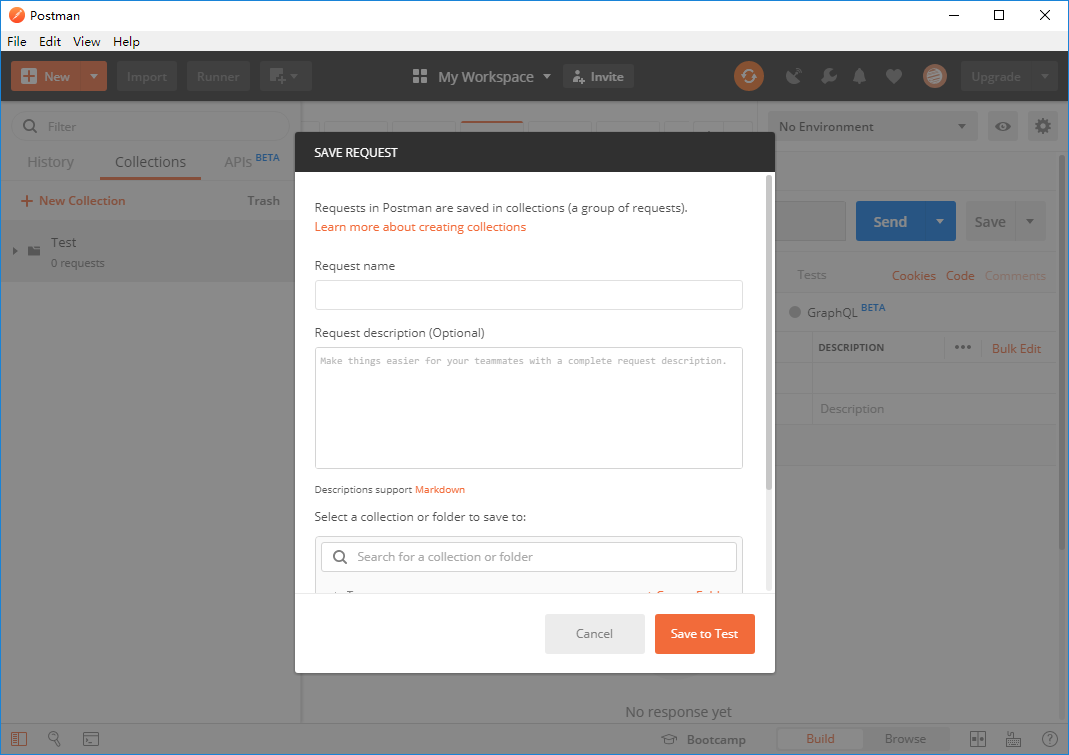This screenshot has width=1069, height=755.
Task: Open the File menu
Action: [x=17, y=41]
